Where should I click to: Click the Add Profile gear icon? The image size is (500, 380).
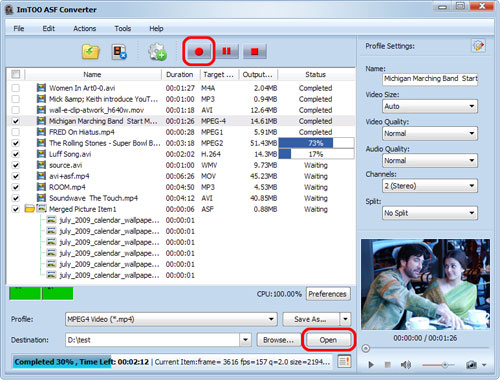pyautogui.click(x=157, y=52)
